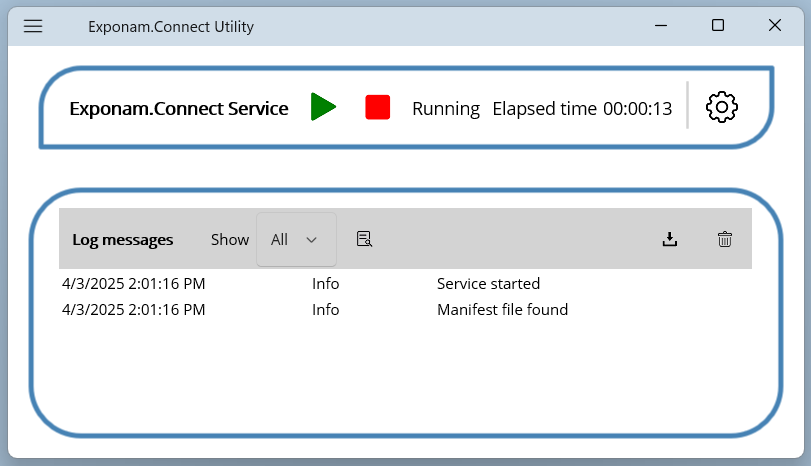
Task: Click timestamp of 'Service started' row
Action: 133,283
